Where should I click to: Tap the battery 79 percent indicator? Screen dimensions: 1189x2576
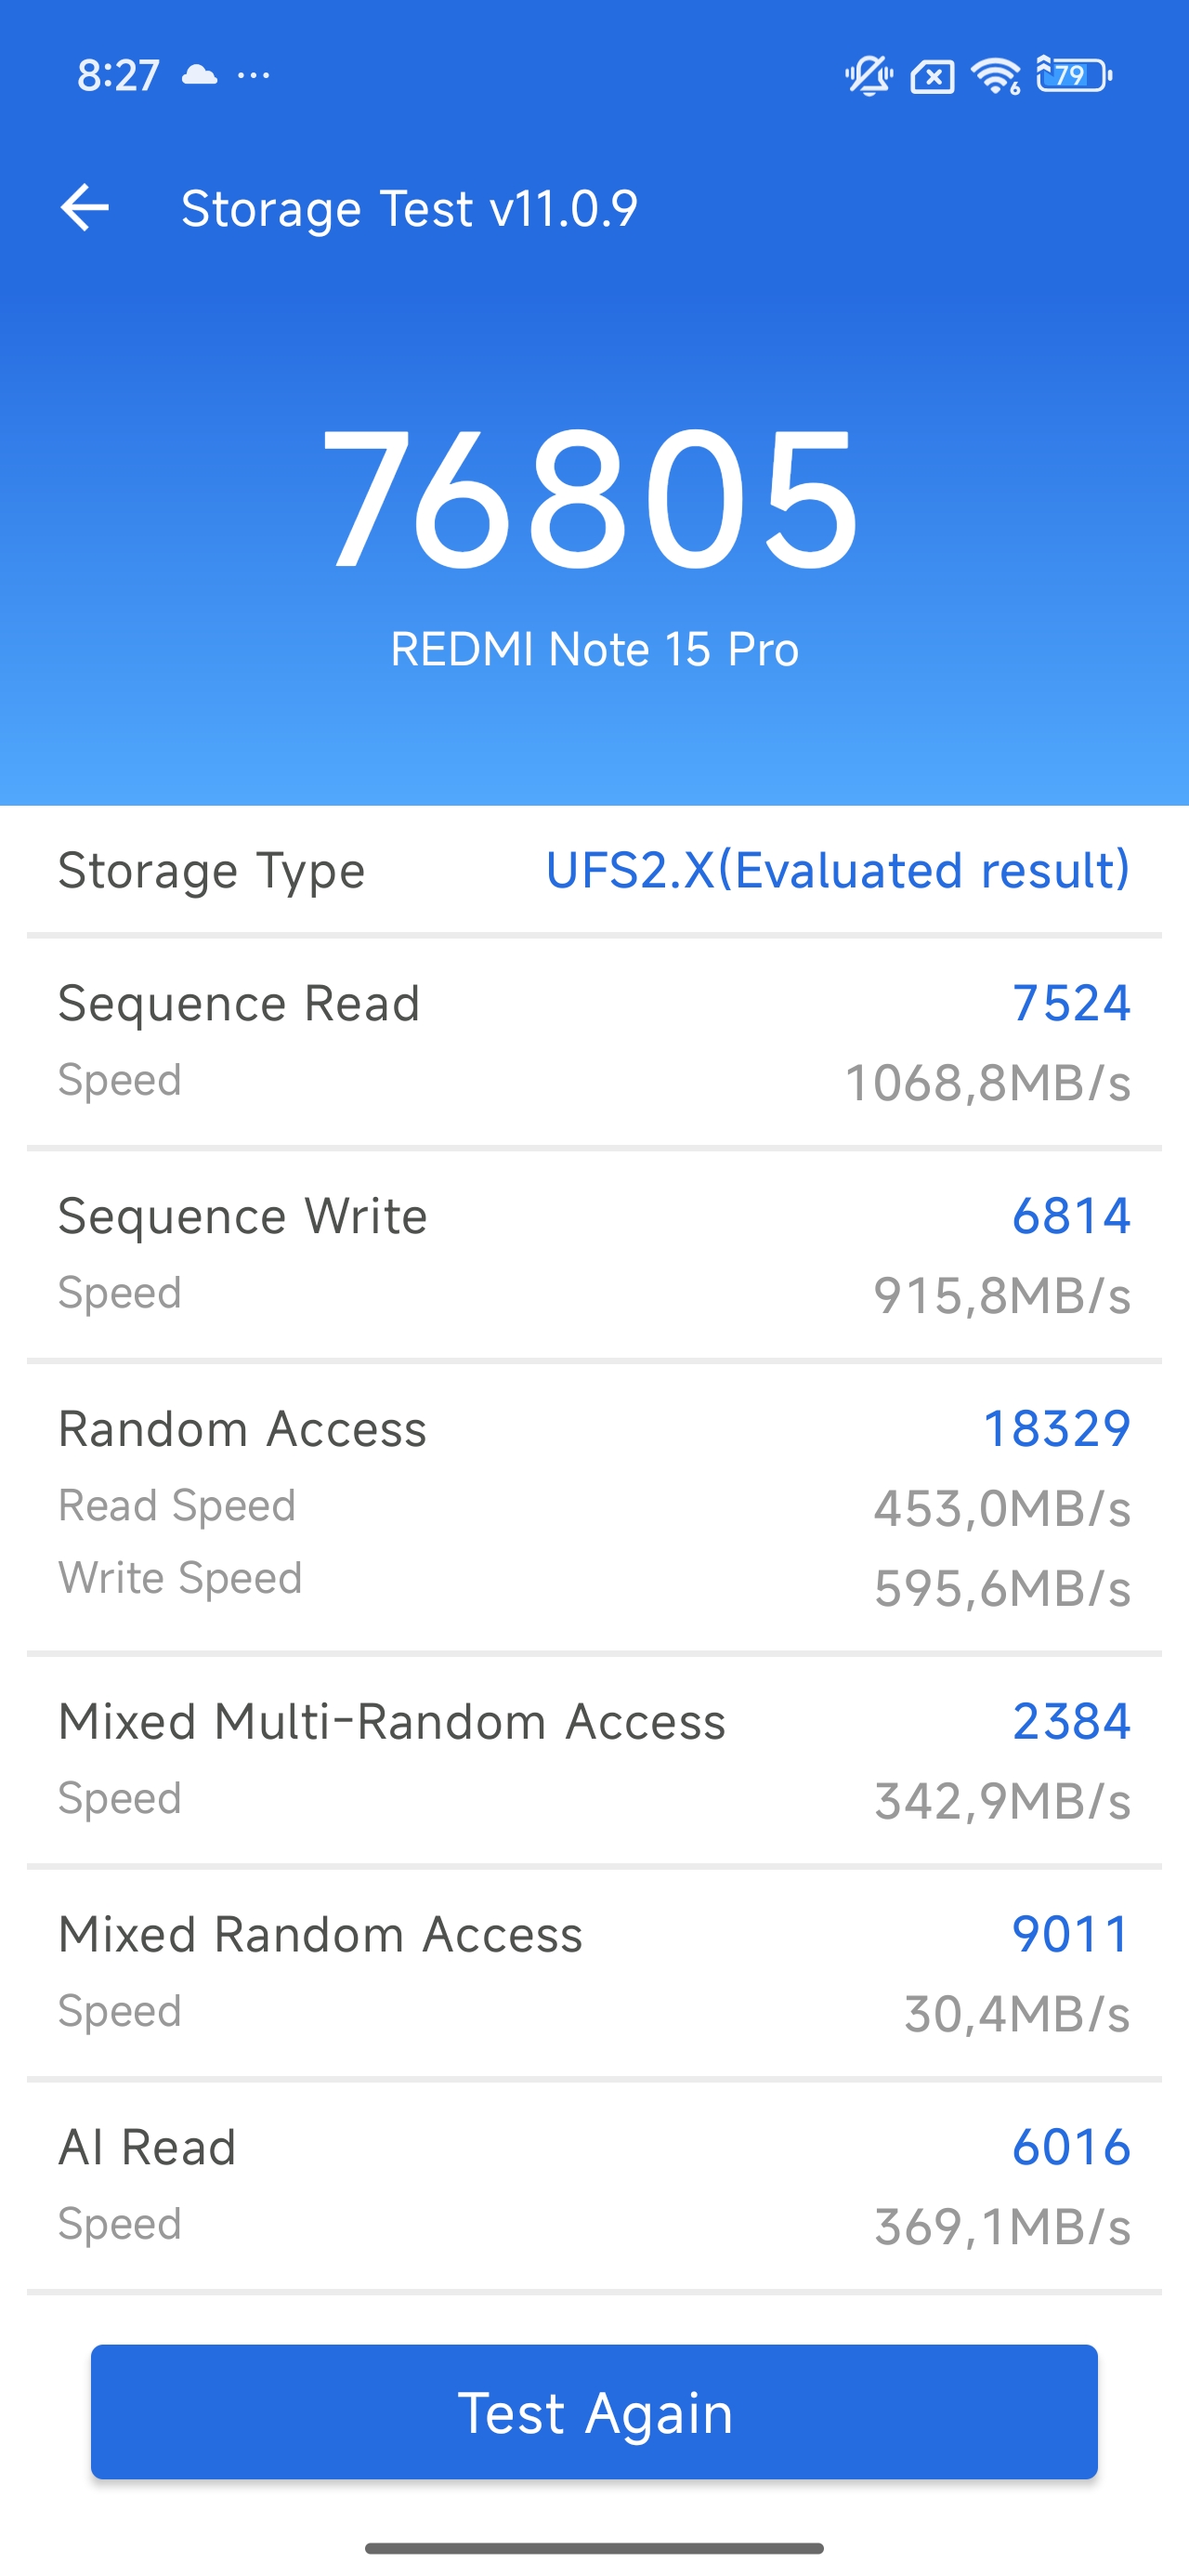[1074, 76]
